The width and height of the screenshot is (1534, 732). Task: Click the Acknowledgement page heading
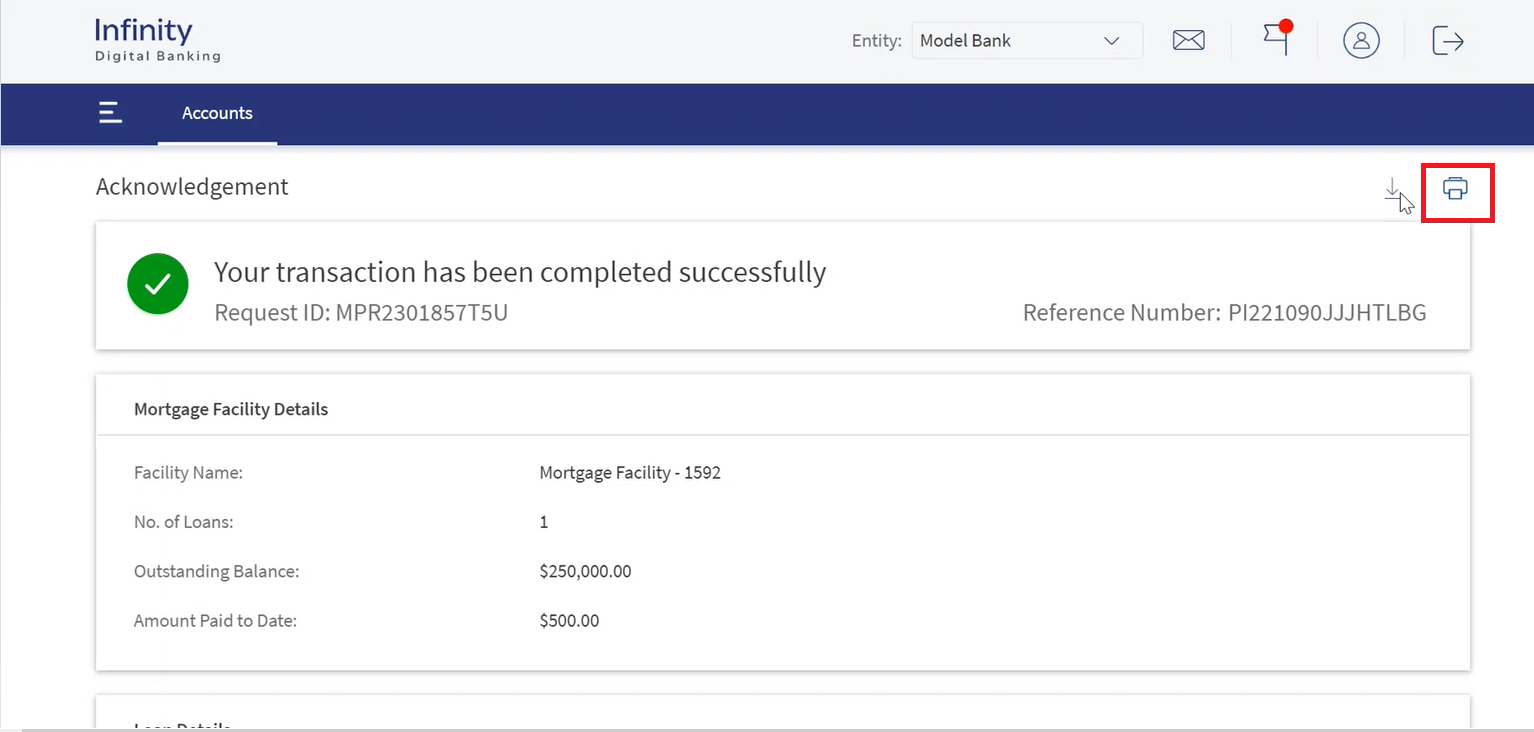click(x=192, y=187)
